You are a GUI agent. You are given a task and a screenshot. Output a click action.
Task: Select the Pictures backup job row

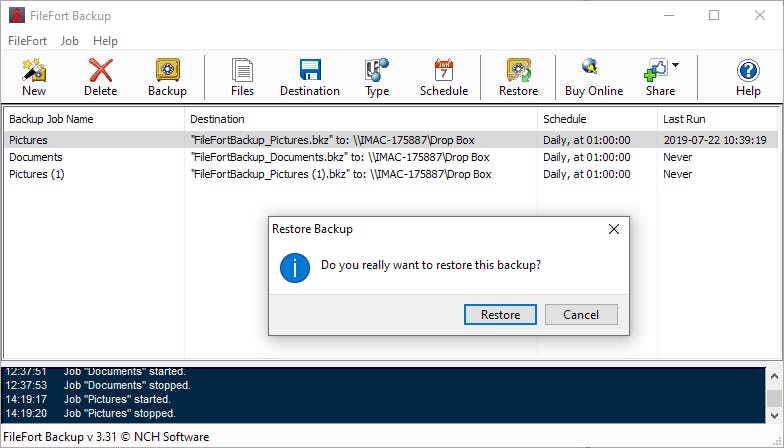coord(391,140)
